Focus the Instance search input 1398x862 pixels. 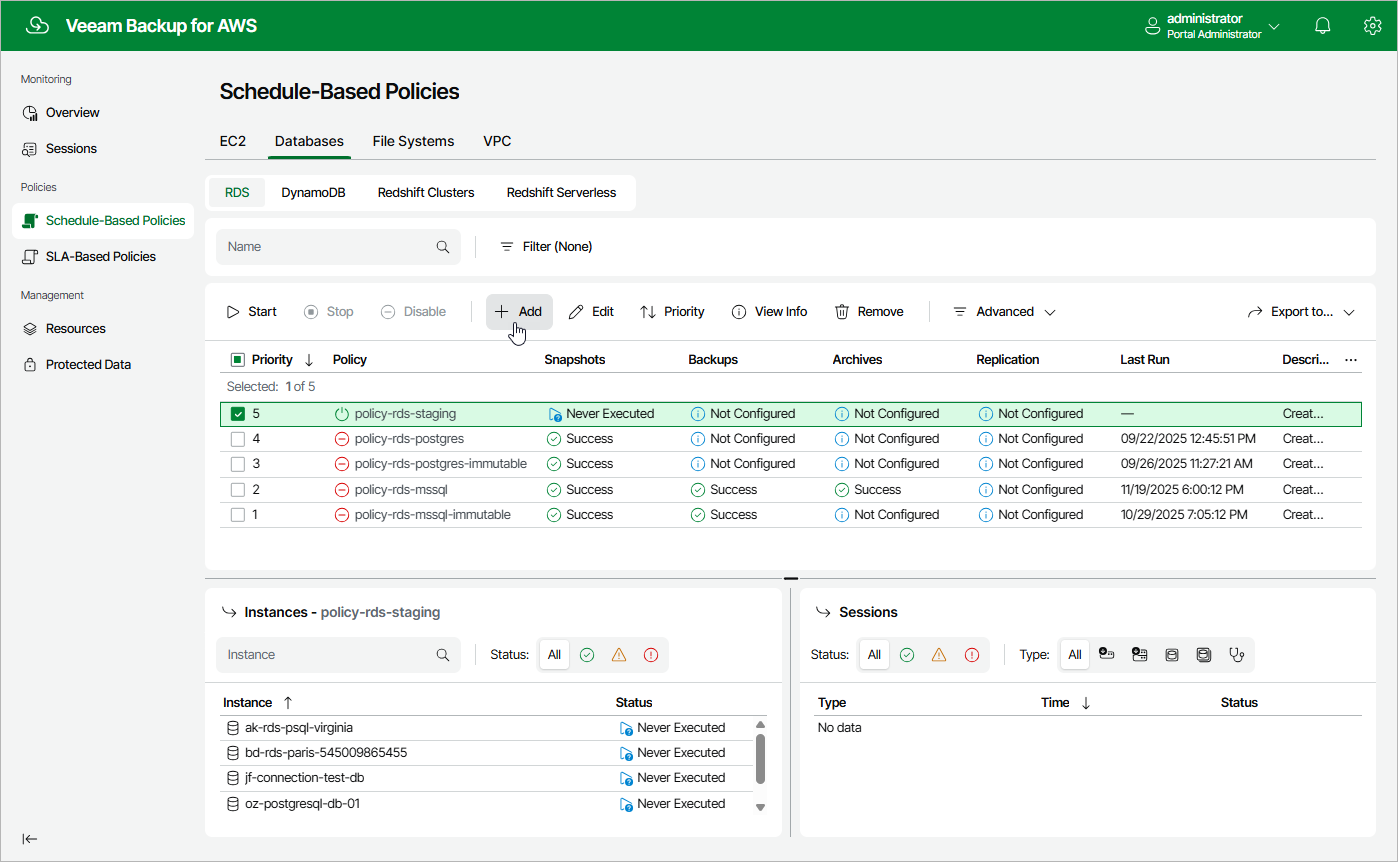[x=338, y=655]
